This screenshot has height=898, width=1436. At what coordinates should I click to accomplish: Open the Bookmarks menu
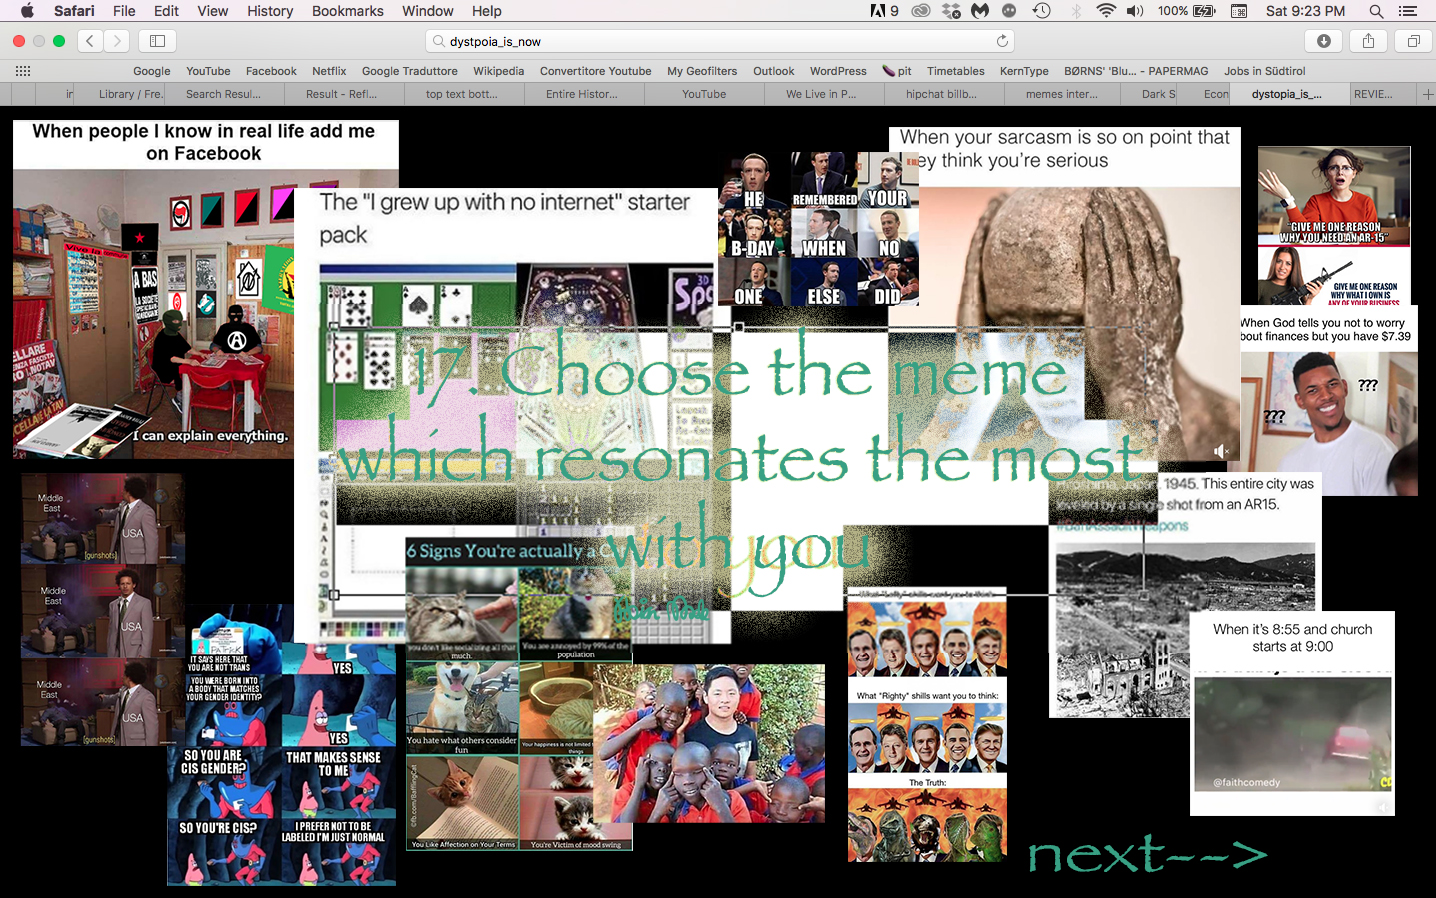click(347, 11)
